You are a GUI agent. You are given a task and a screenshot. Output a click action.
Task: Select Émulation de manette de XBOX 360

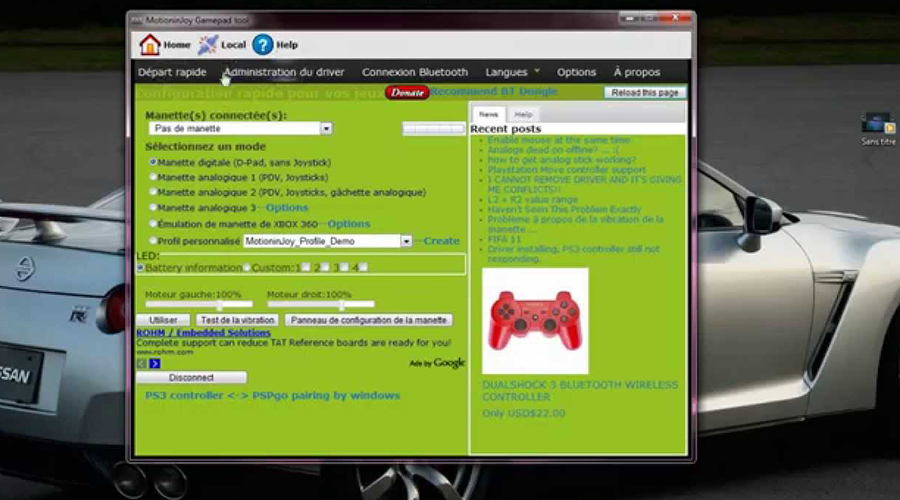[153, 224]
